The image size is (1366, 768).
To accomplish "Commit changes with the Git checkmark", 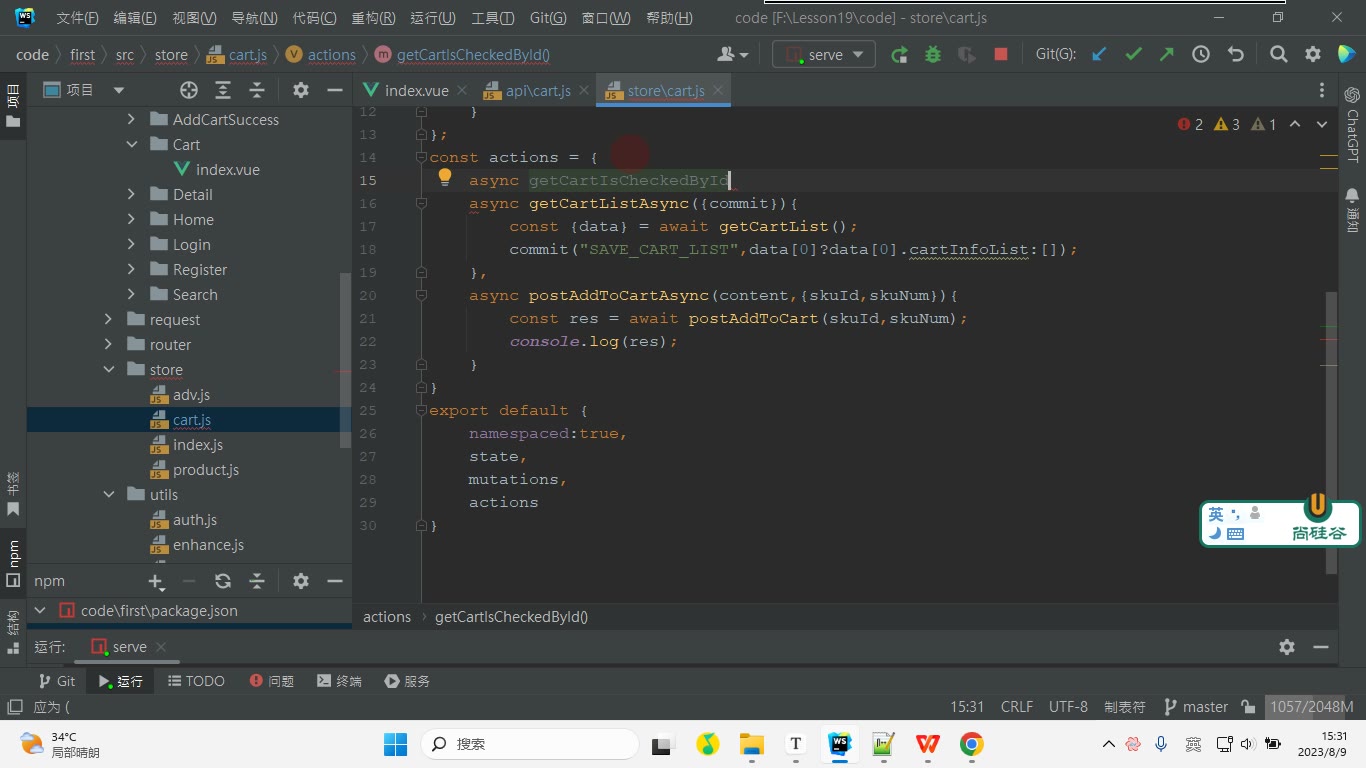I will 1133,55.
